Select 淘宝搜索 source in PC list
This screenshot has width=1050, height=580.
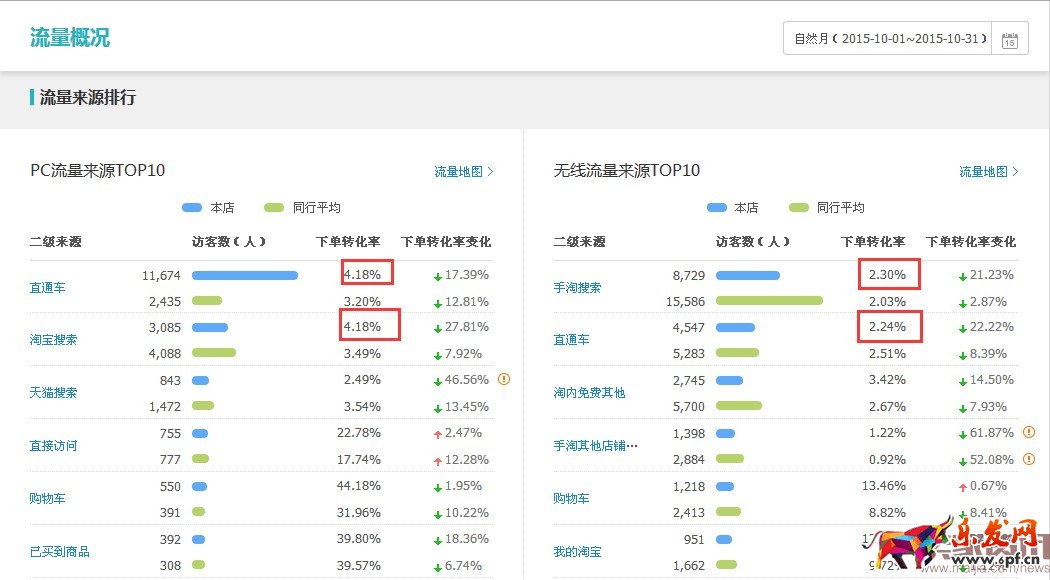point(53,340)
